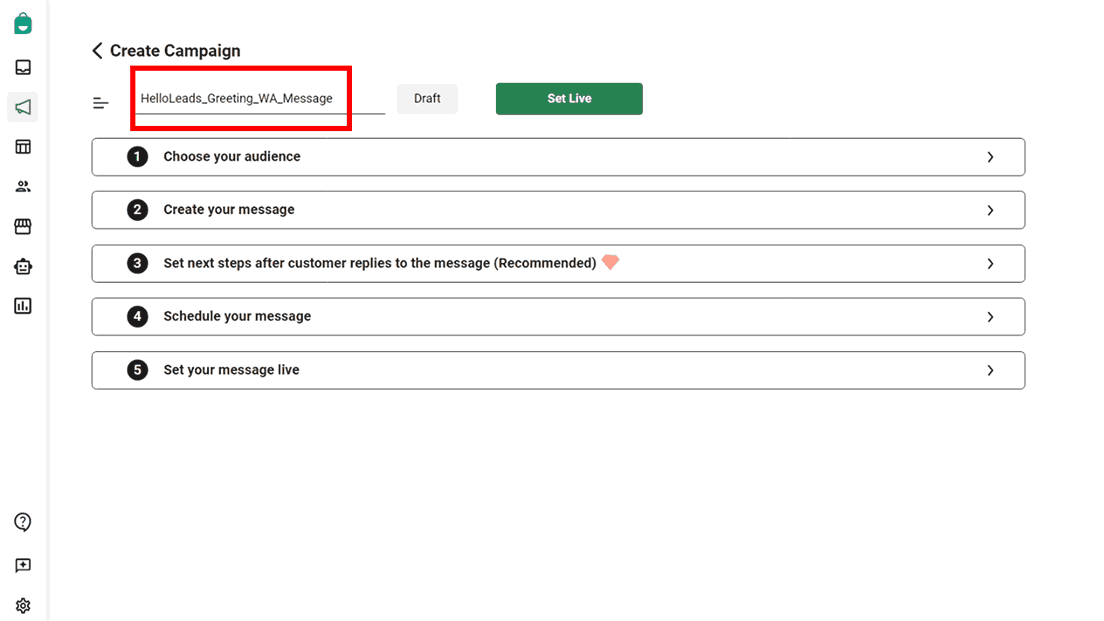Viewport: 1104px width, 621px height.
Task: Open the storefront shop icon
Action: pyautogui.click(x=23, y=226)
